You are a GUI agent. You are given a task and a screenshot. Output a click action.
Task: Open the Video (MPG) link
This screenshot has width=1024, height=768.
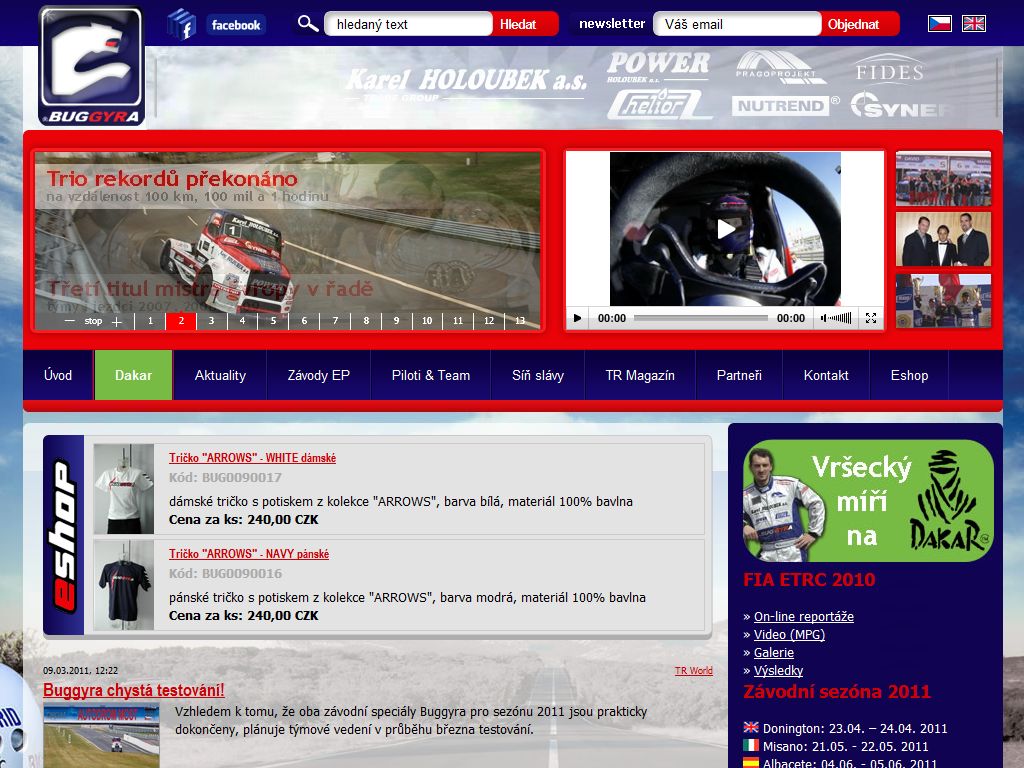pyautogui.click(x=790, y=635)
